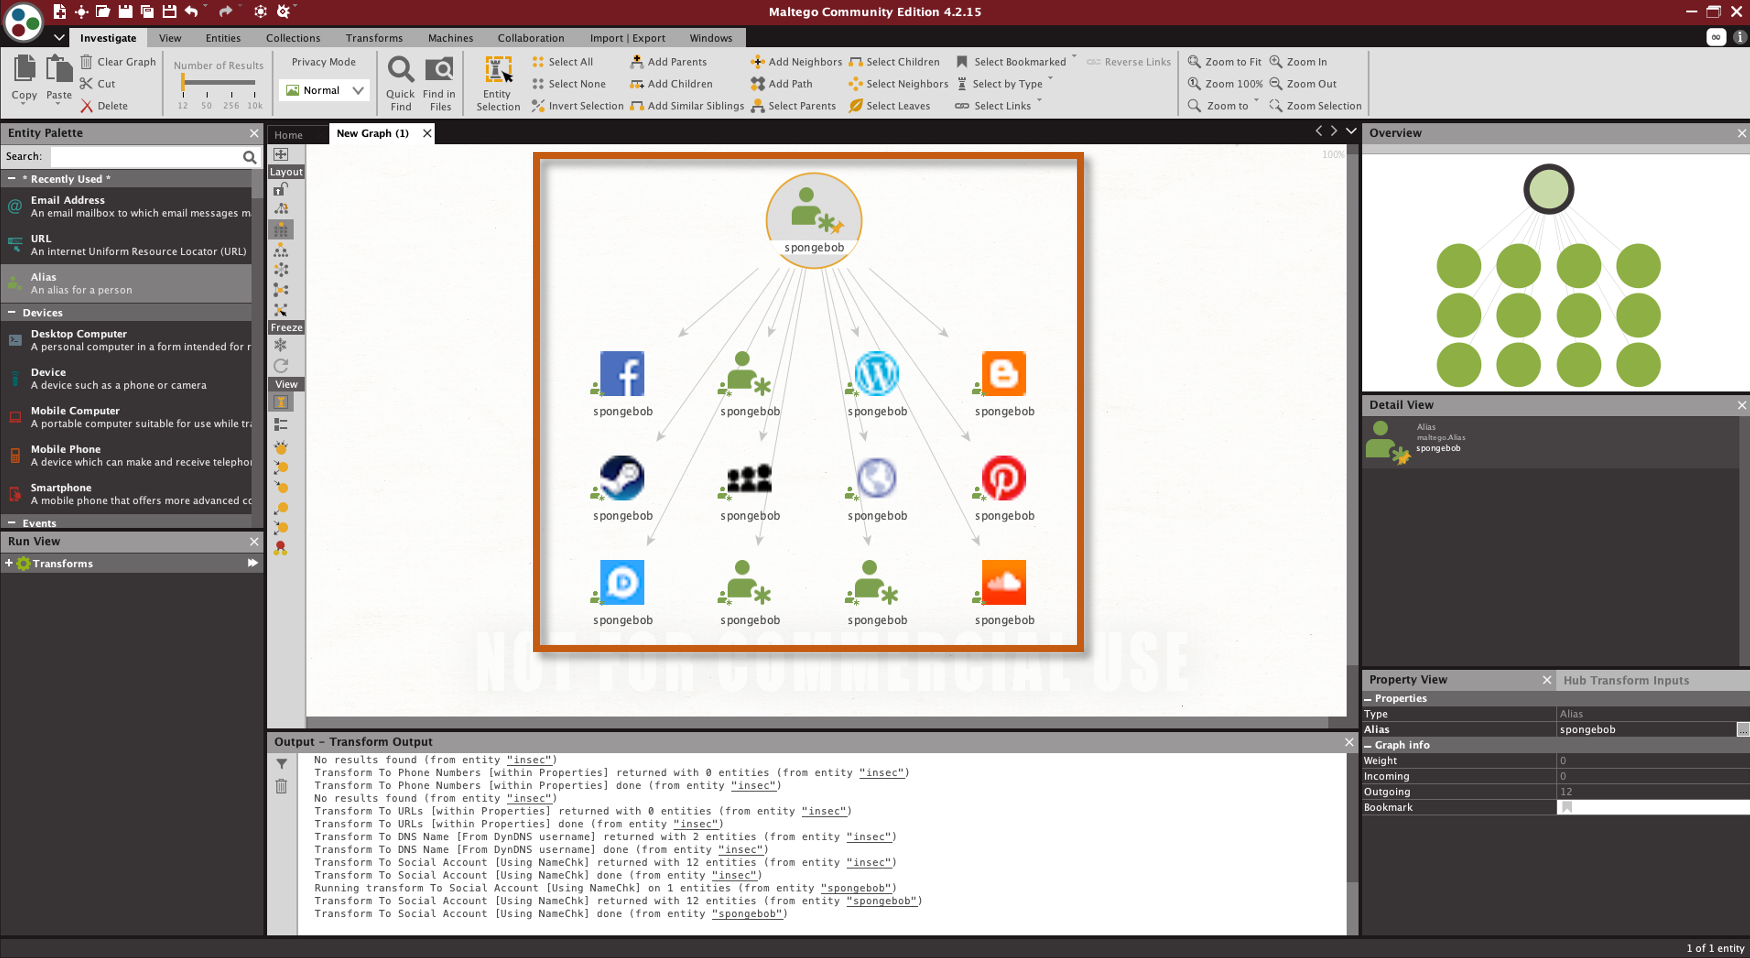This screenshot has height=958, width=1750.
Task: Click the Pinterest spongebob entity
Action: click(1004, 478)
